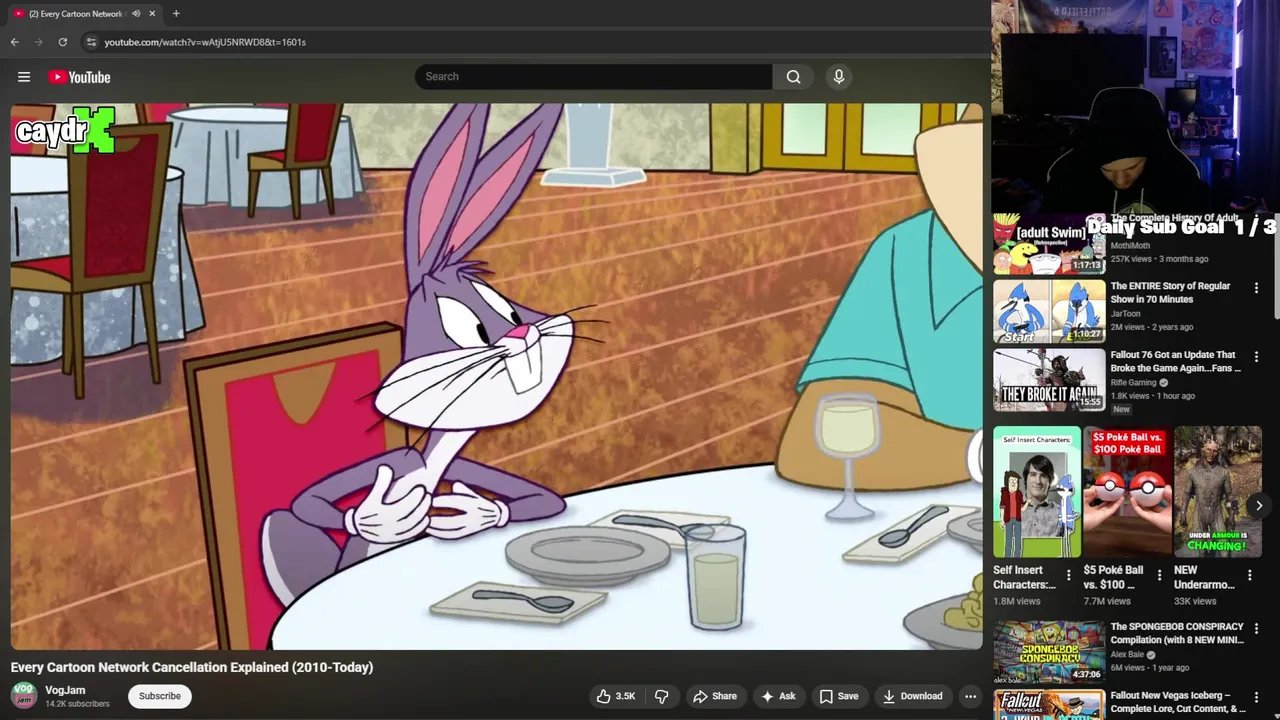
Task: Open the Regular Show video thumbnail
Action: pos(1049,311)
